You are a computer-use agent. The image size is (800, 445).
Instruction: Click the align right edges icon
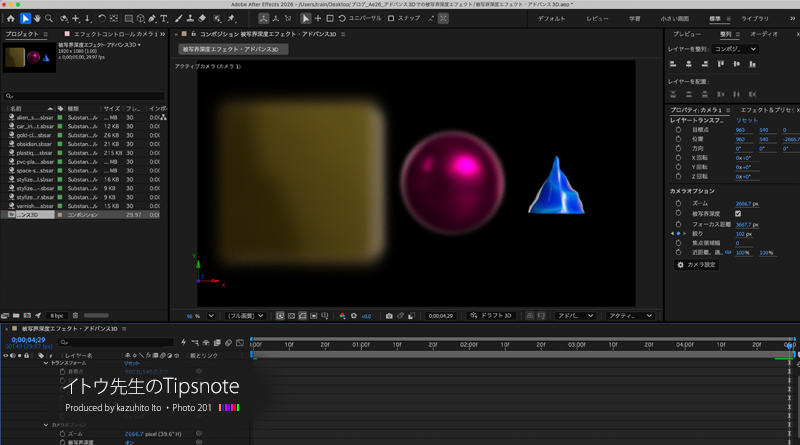(705, 64)
